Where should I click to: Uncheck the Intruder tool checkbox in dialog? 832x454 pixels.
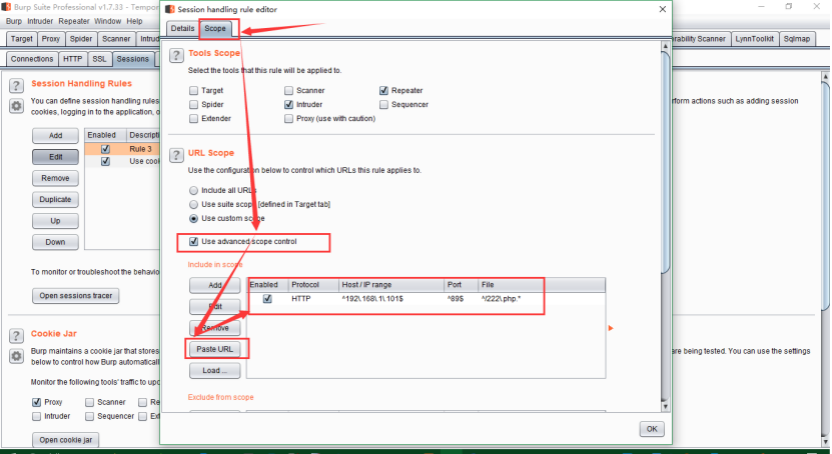click(289, 104)
